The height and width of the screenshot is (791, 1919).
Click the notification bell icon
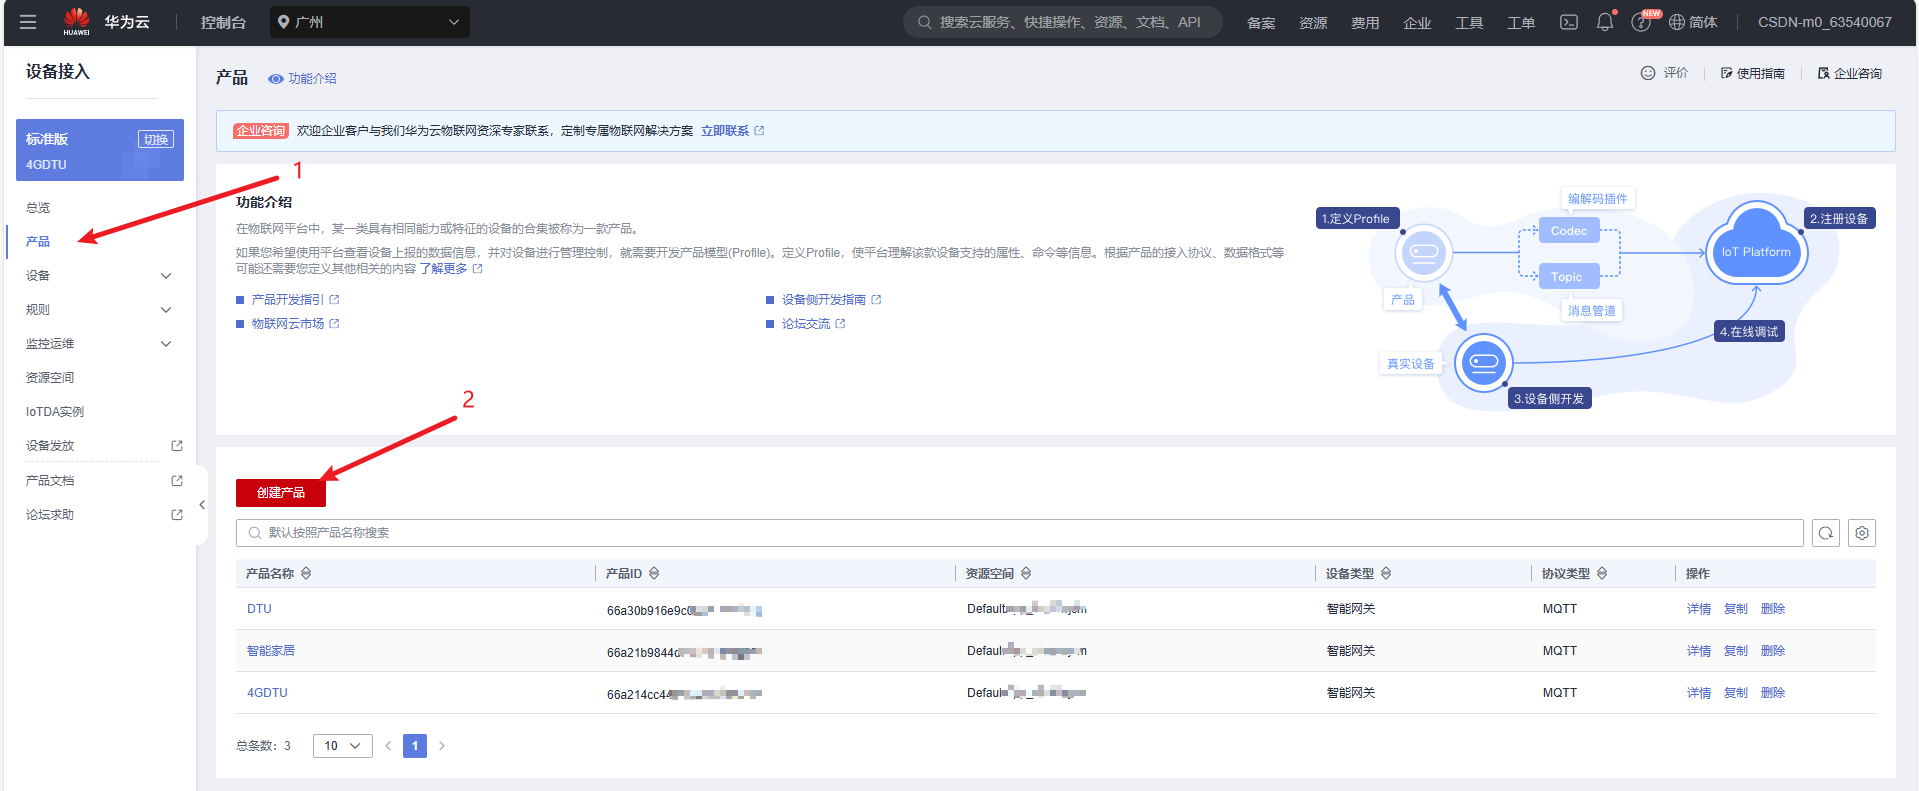click(x=1605, y=22)
